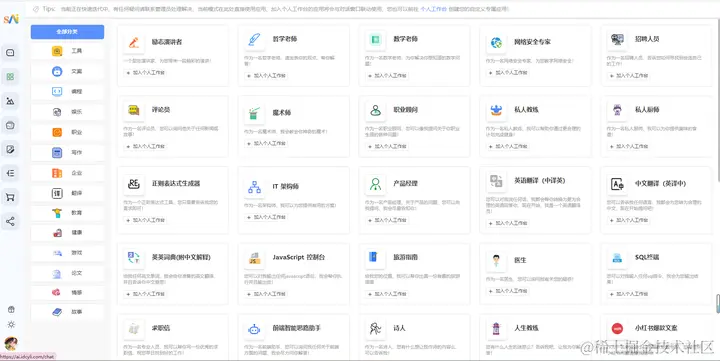Click the 数学老师 green icon
The height and width of the screenshot is (361, 720).
point(375,39)
